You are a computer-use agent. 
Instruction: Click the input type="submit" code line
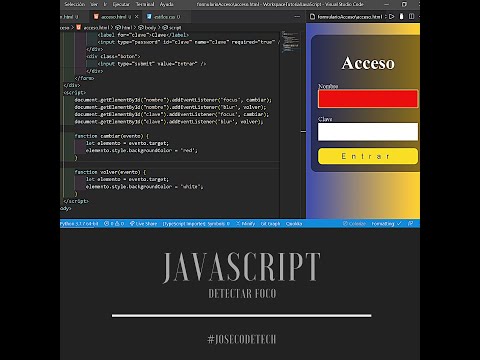pos(152,64)
